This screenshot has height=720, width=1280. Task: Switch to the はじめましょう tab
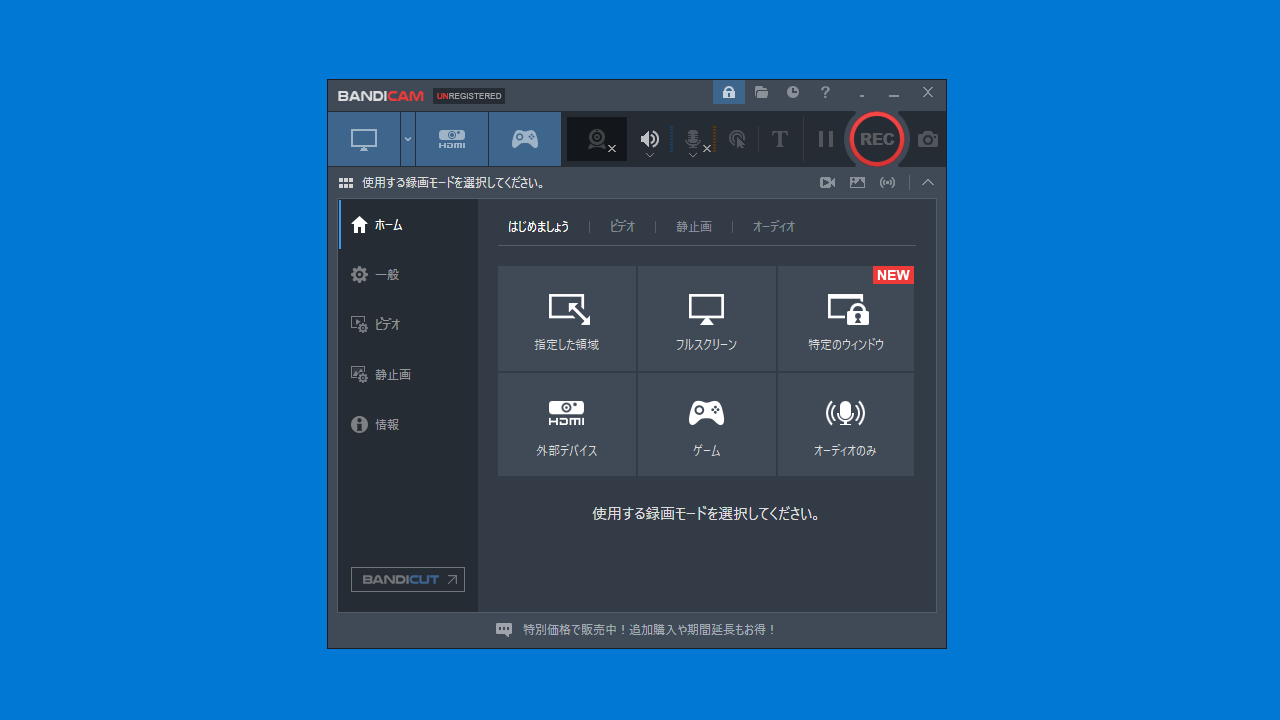539,227
